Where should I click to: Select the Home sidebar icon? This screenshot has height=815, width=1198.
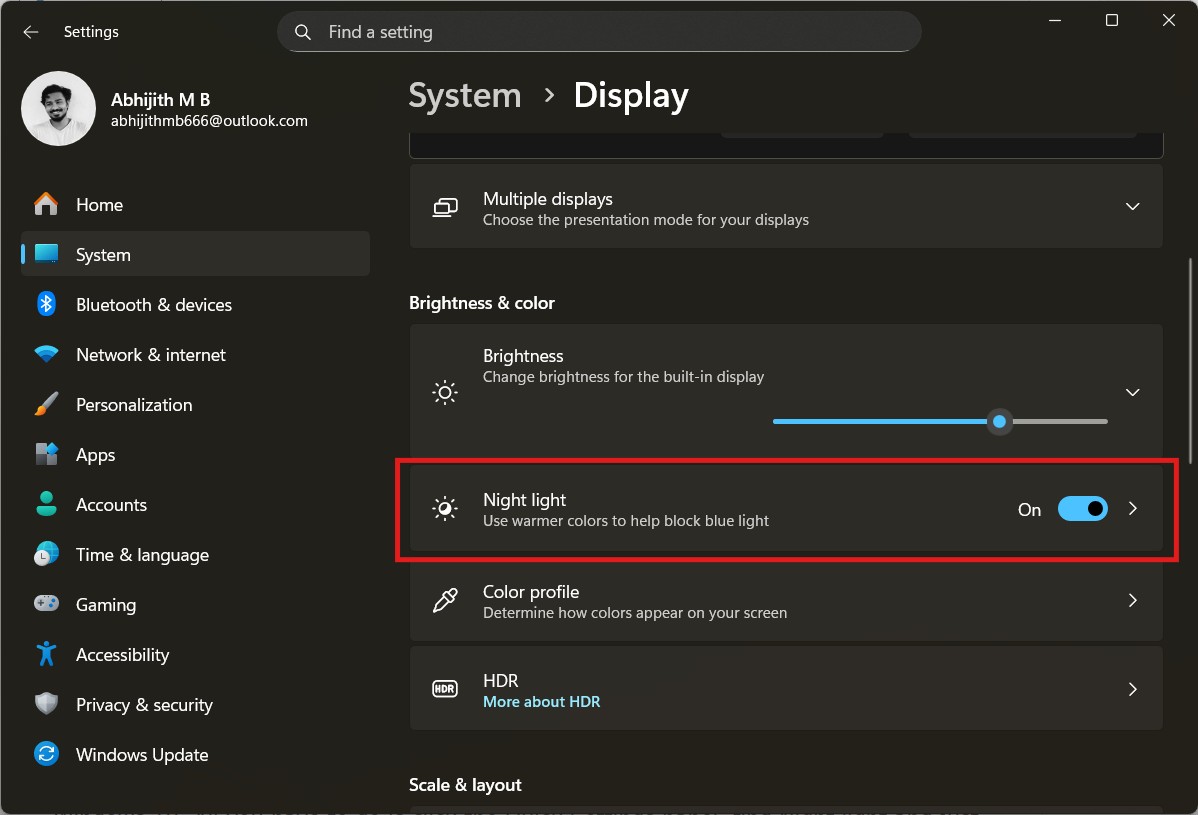[46, 204]
